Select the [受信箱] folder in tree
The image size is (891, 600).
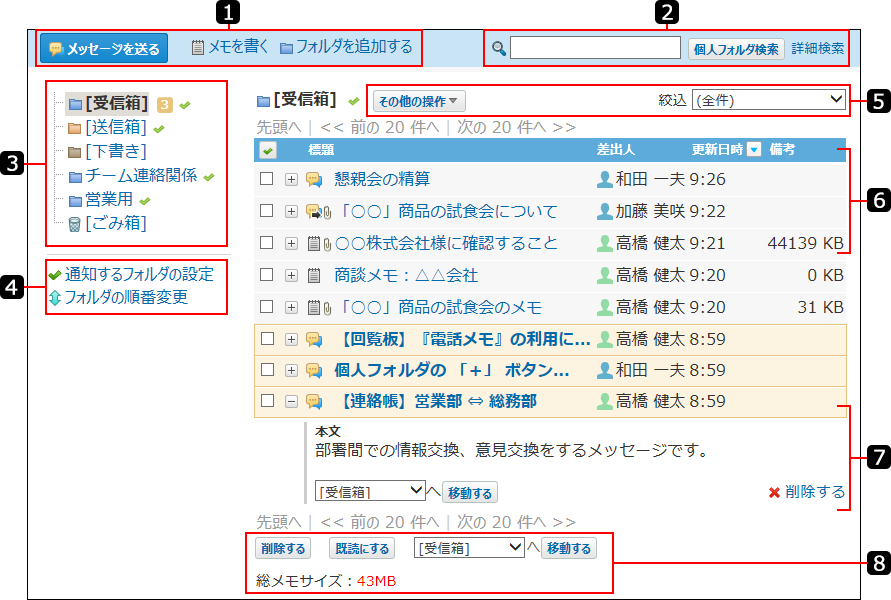[116, 104]
